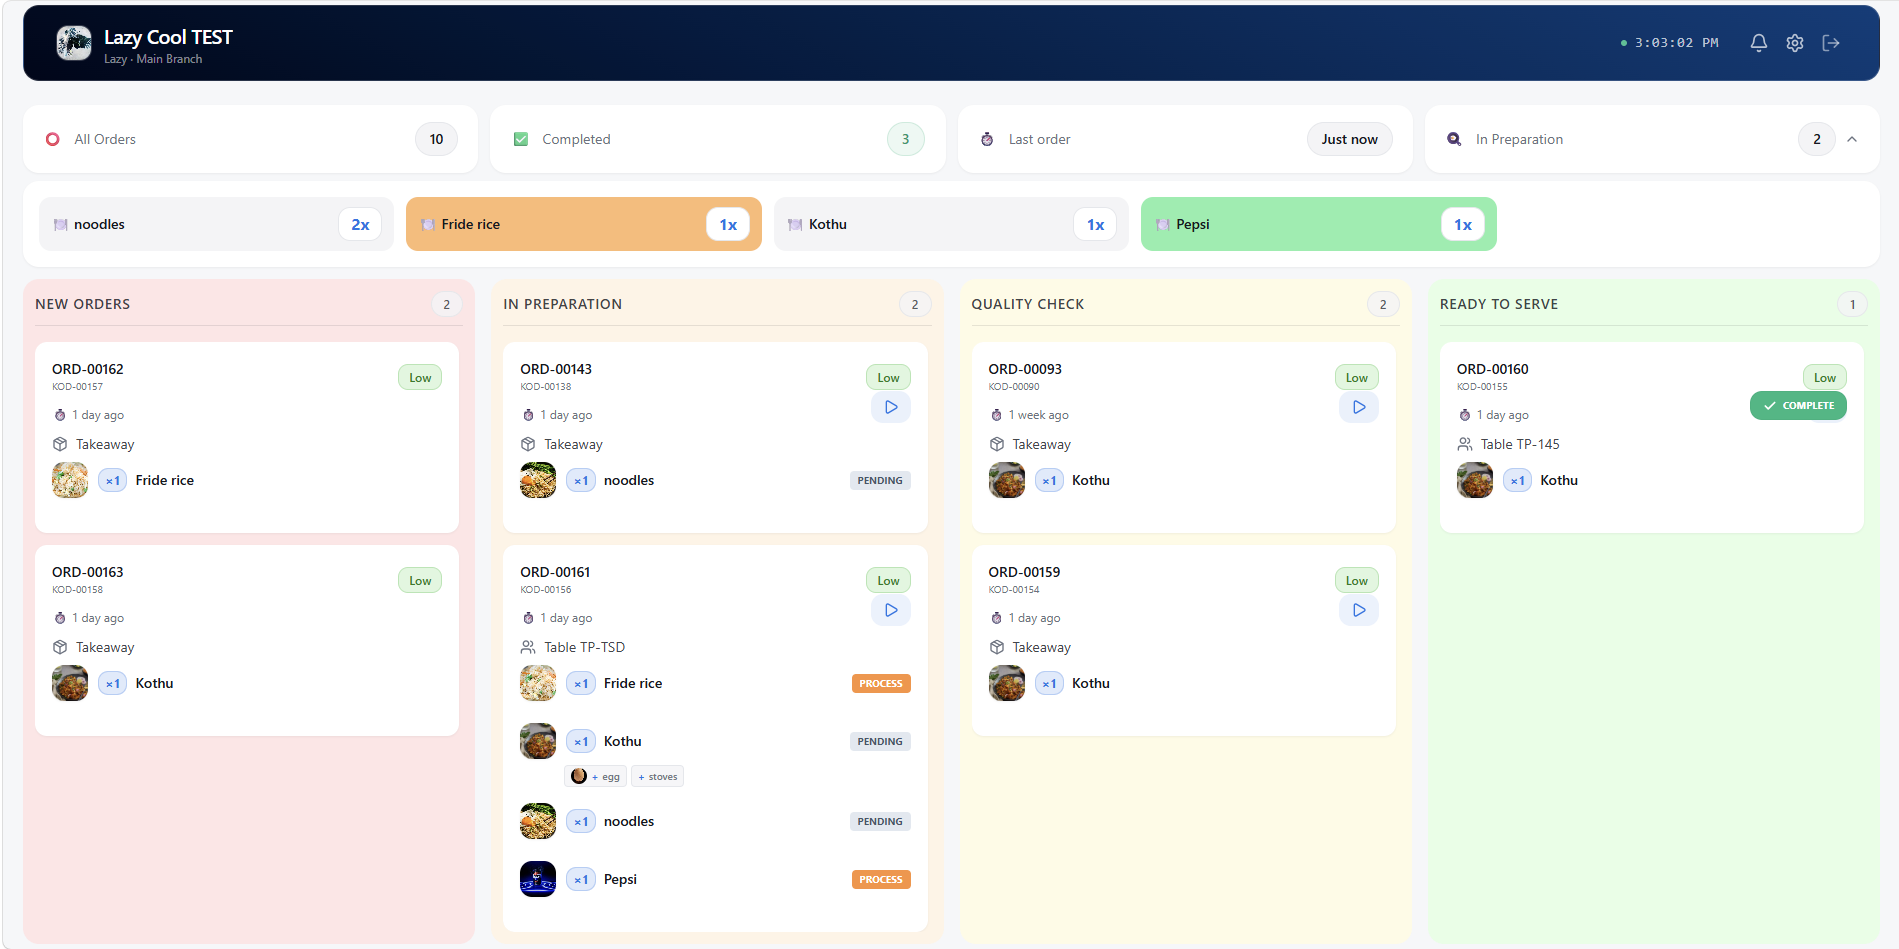Click the logout icon in header
The width and height of the screenshot is (1899, 949).
coord(1831,43)
